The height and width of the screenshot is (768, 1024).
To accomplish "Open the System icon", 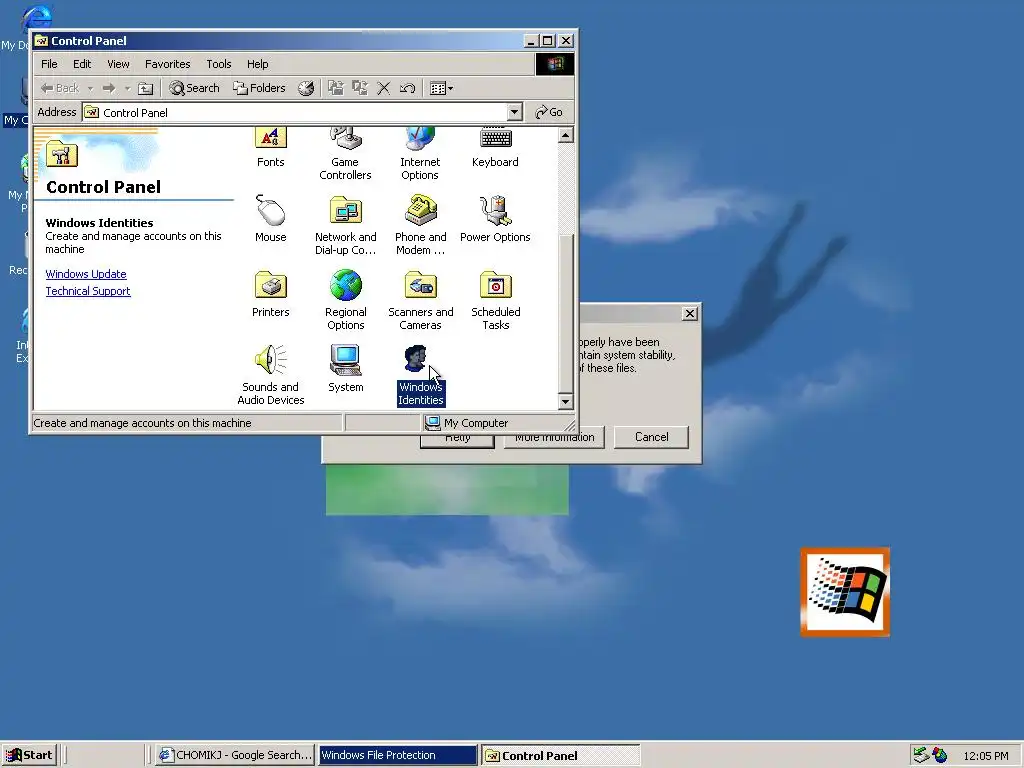I will coord(345,369).
